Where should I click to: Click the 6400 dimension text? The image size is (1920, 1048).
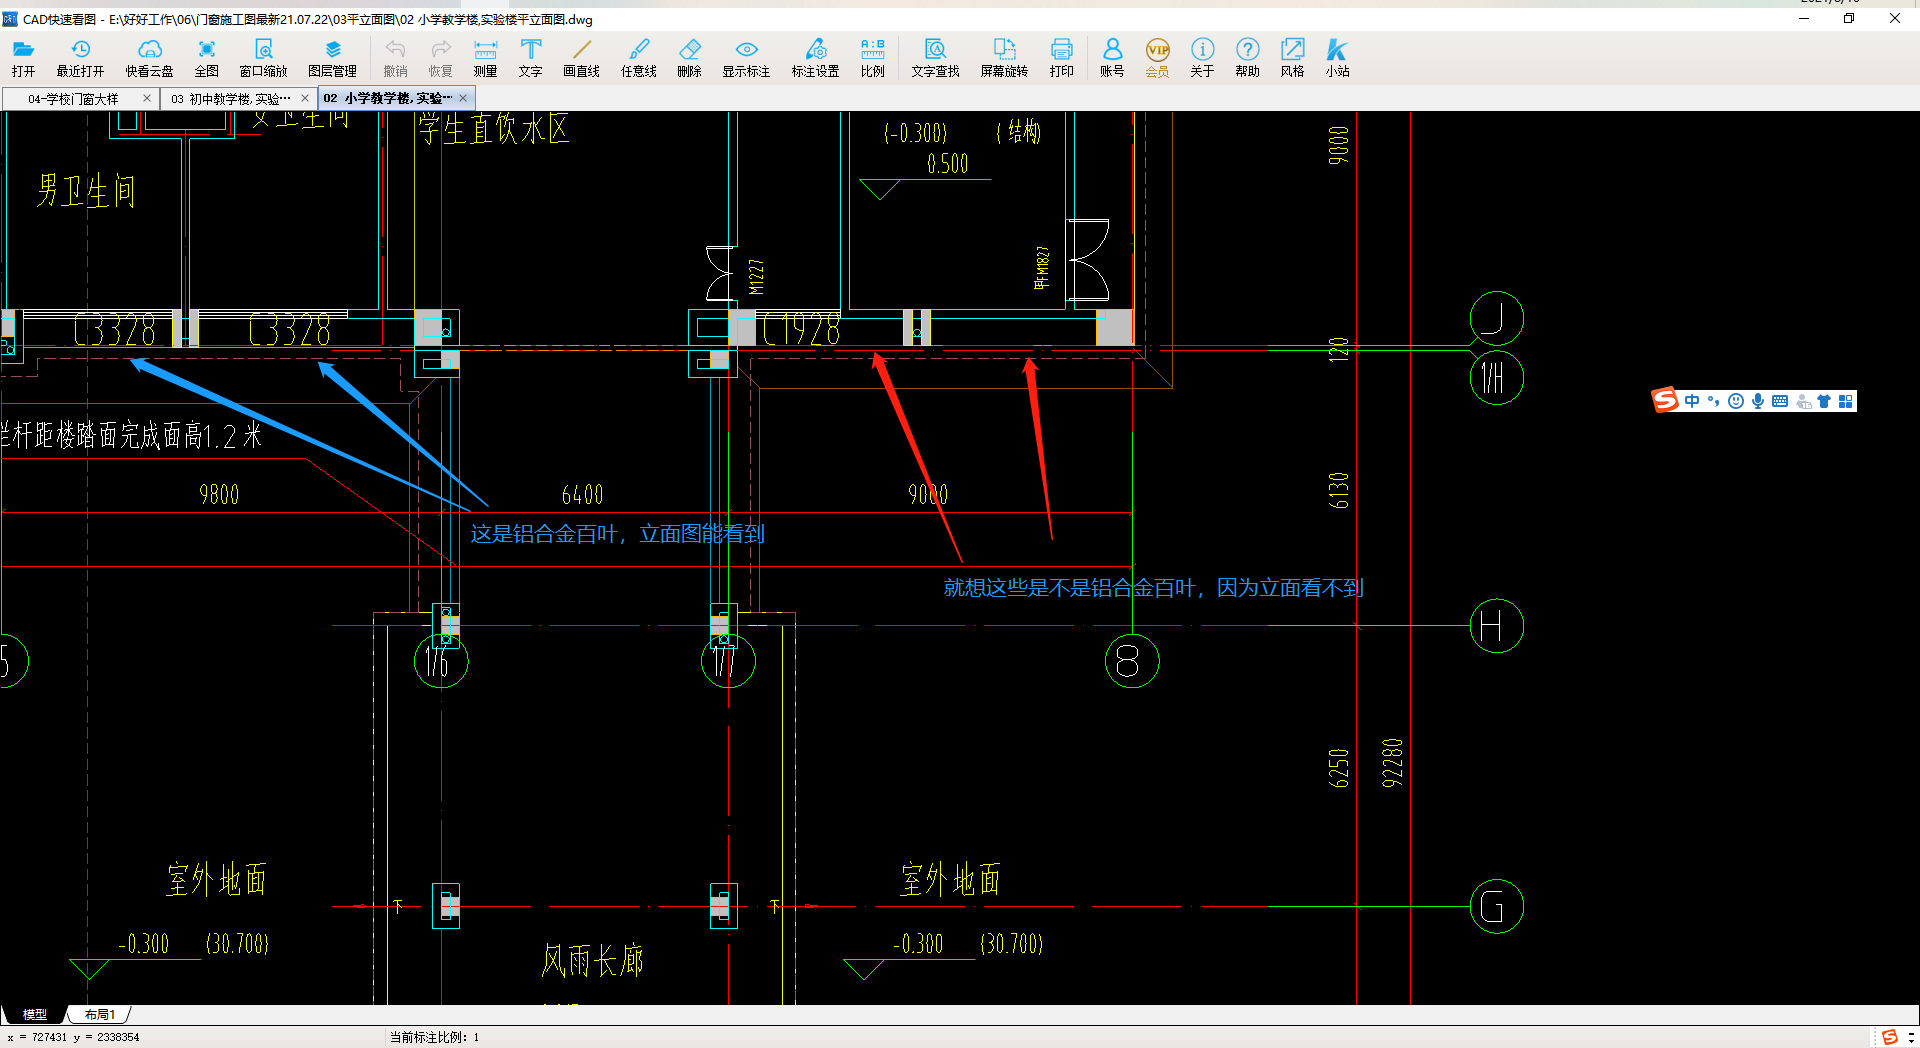[x=582, y=495]
